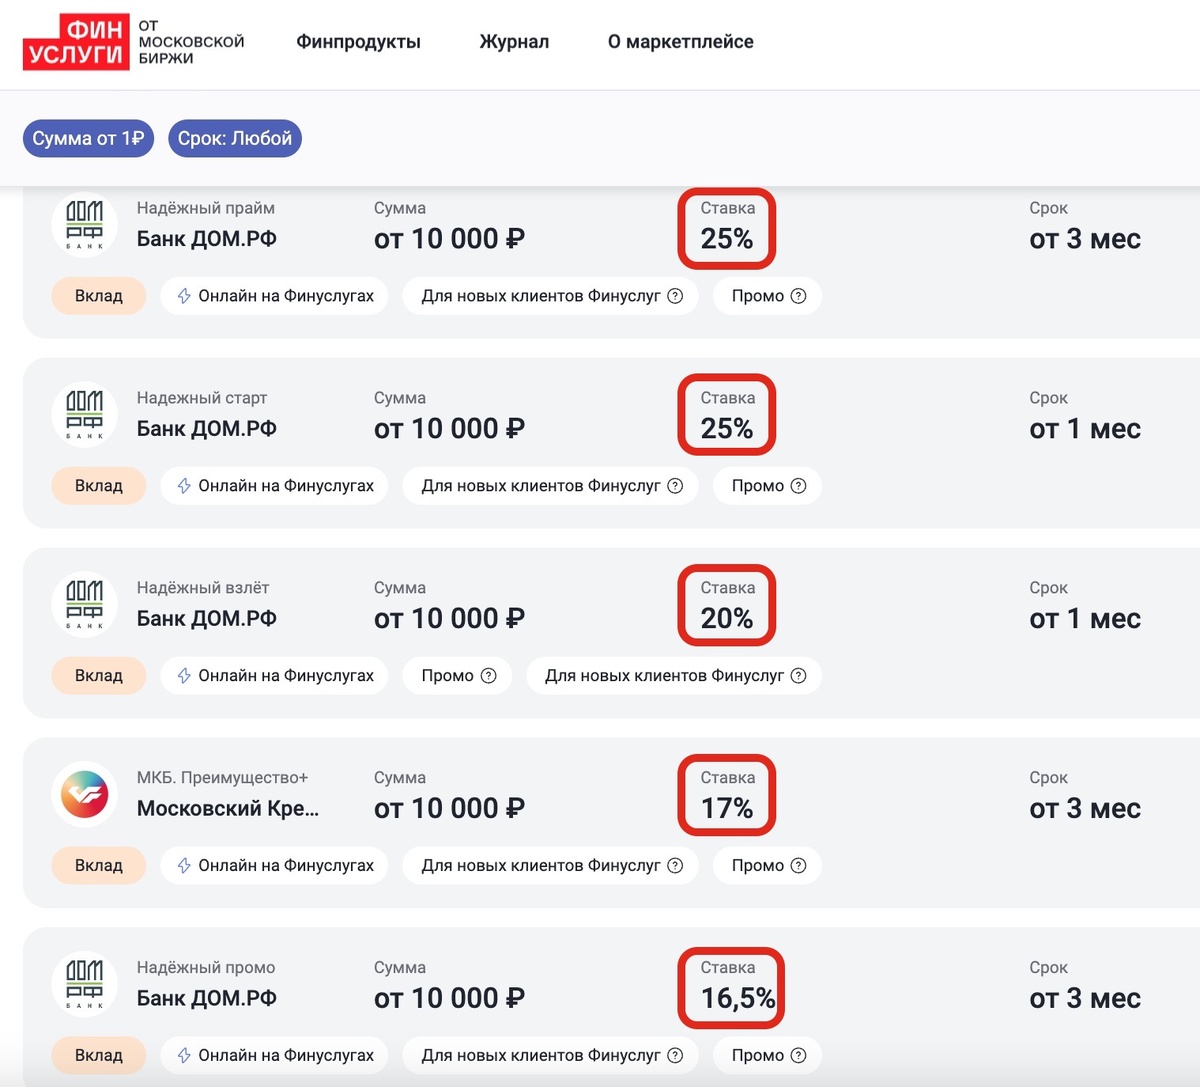Click help icon for new clients, МКБ. Преимущество+
Viewport: 1200px width, 1087px height.
click(x=675, y=866)
